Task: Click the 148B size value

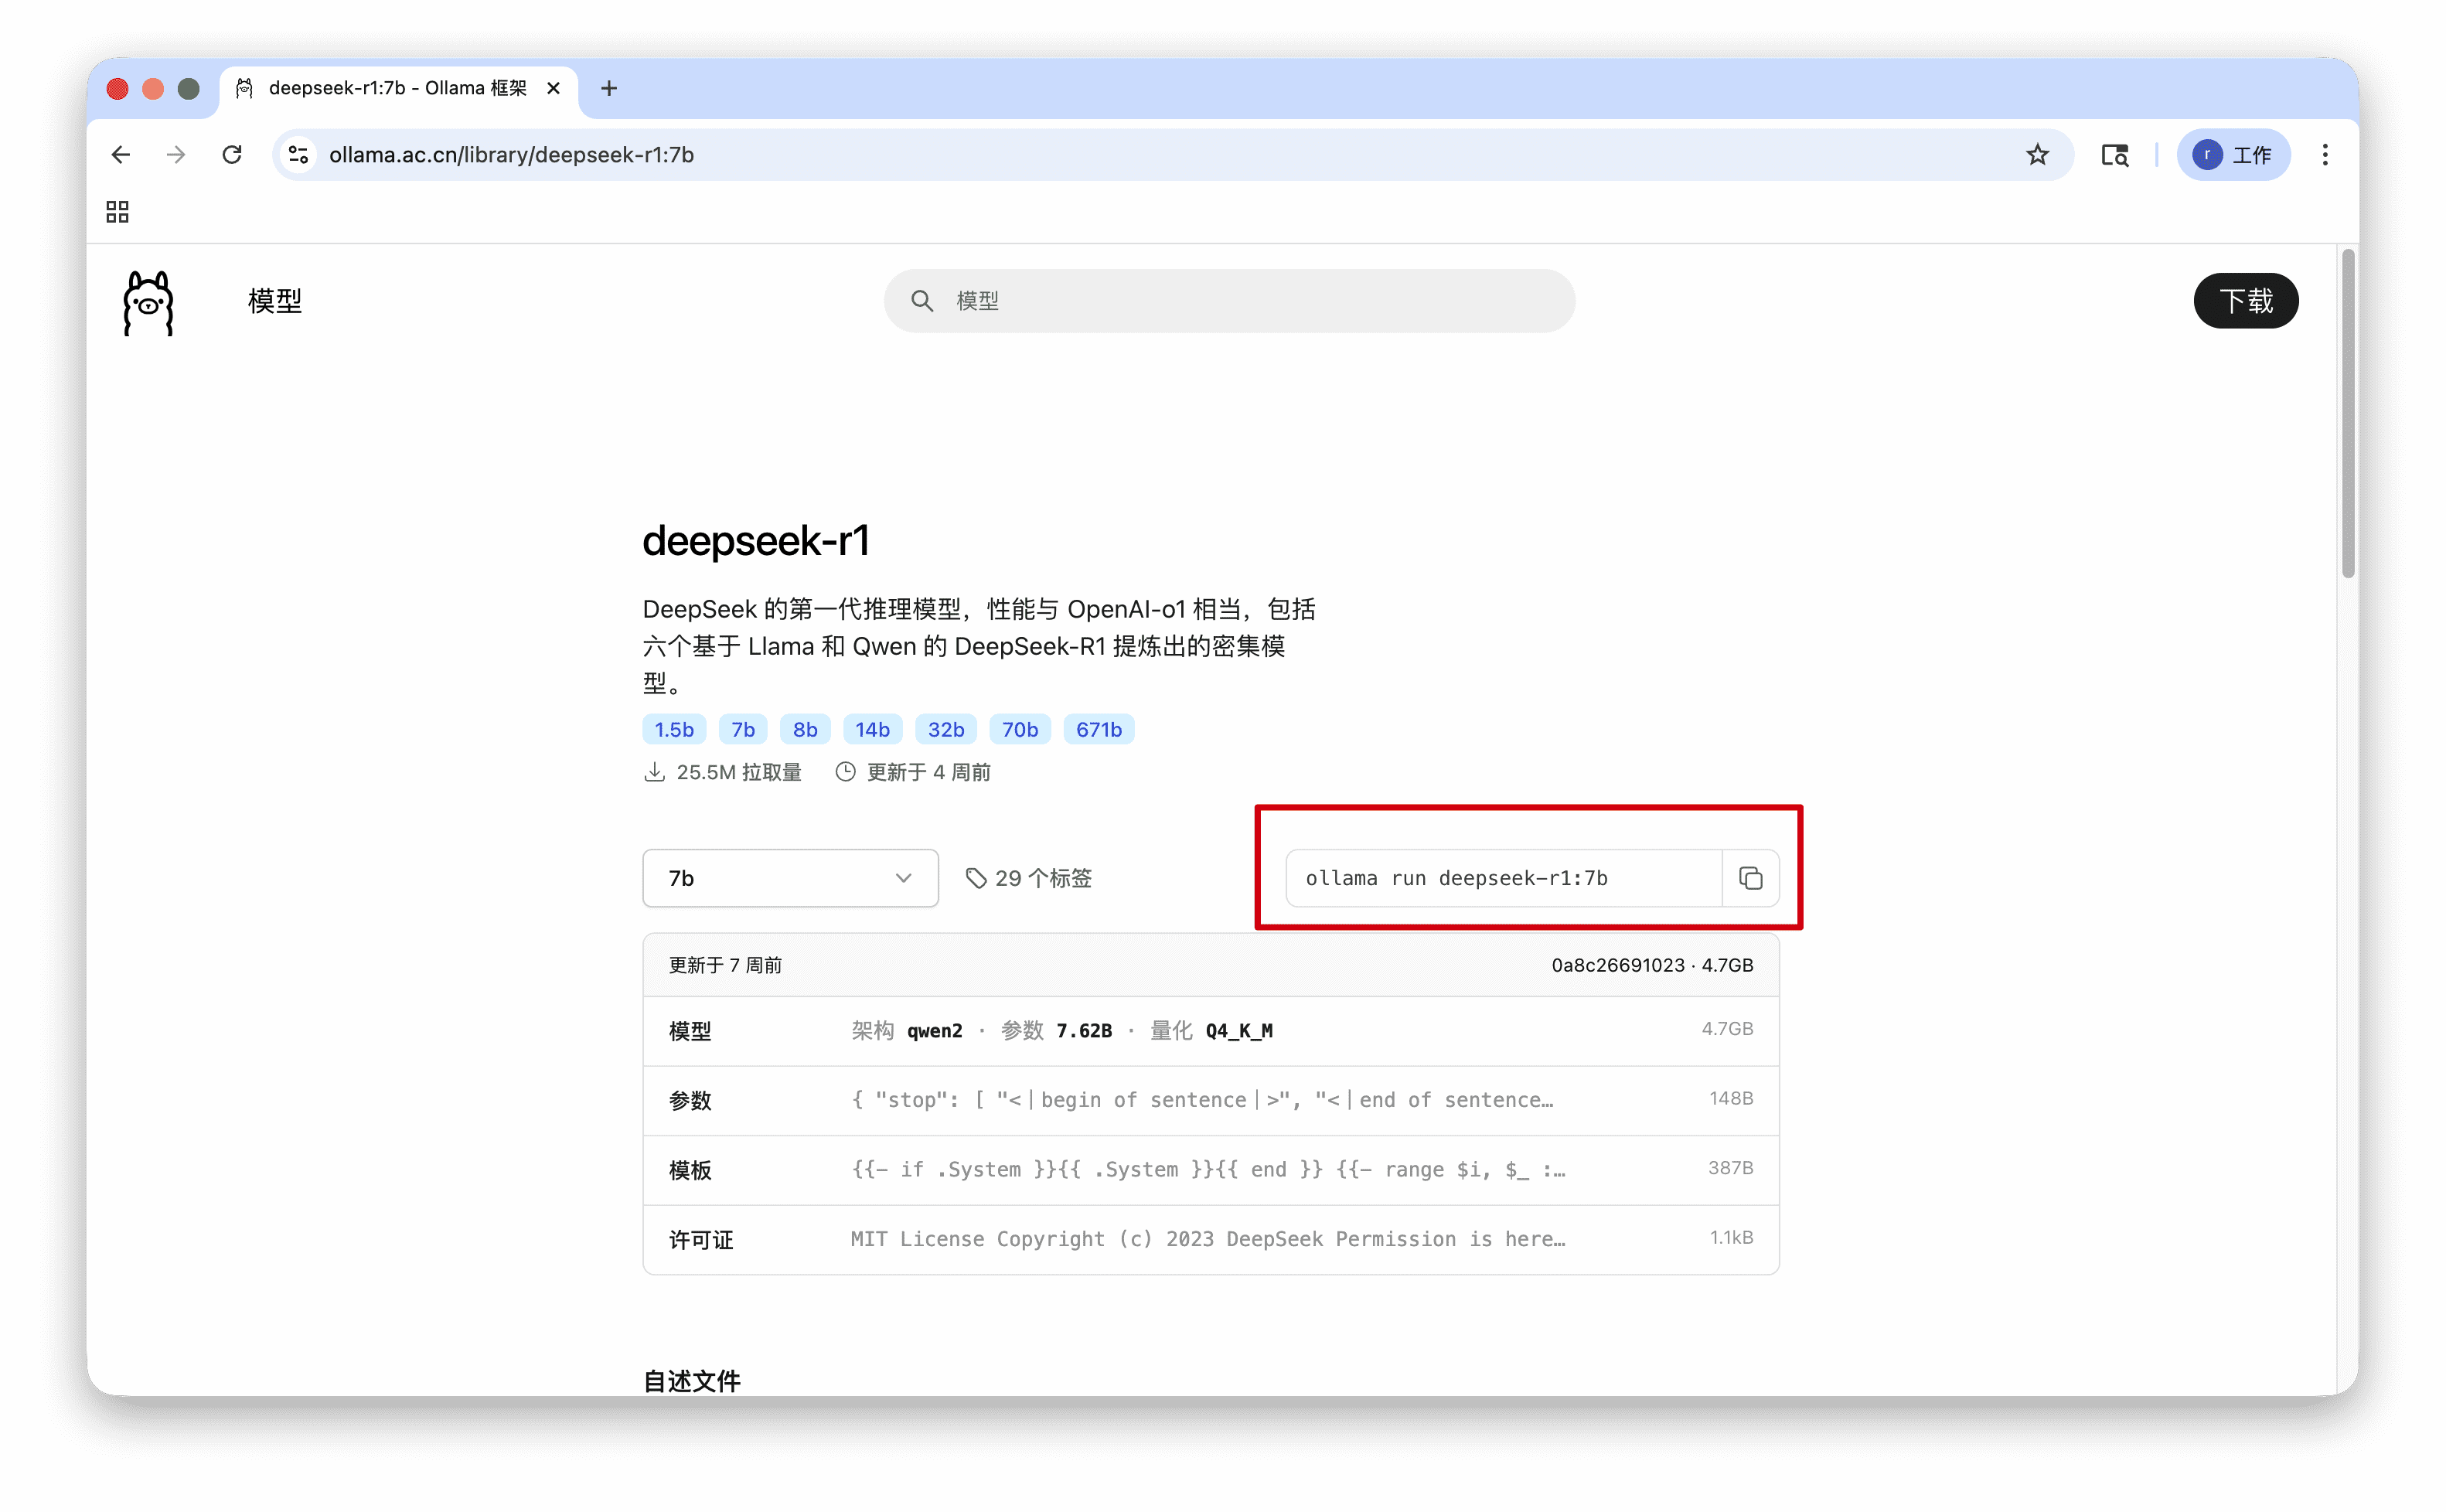Action: pos(1731,1098)
